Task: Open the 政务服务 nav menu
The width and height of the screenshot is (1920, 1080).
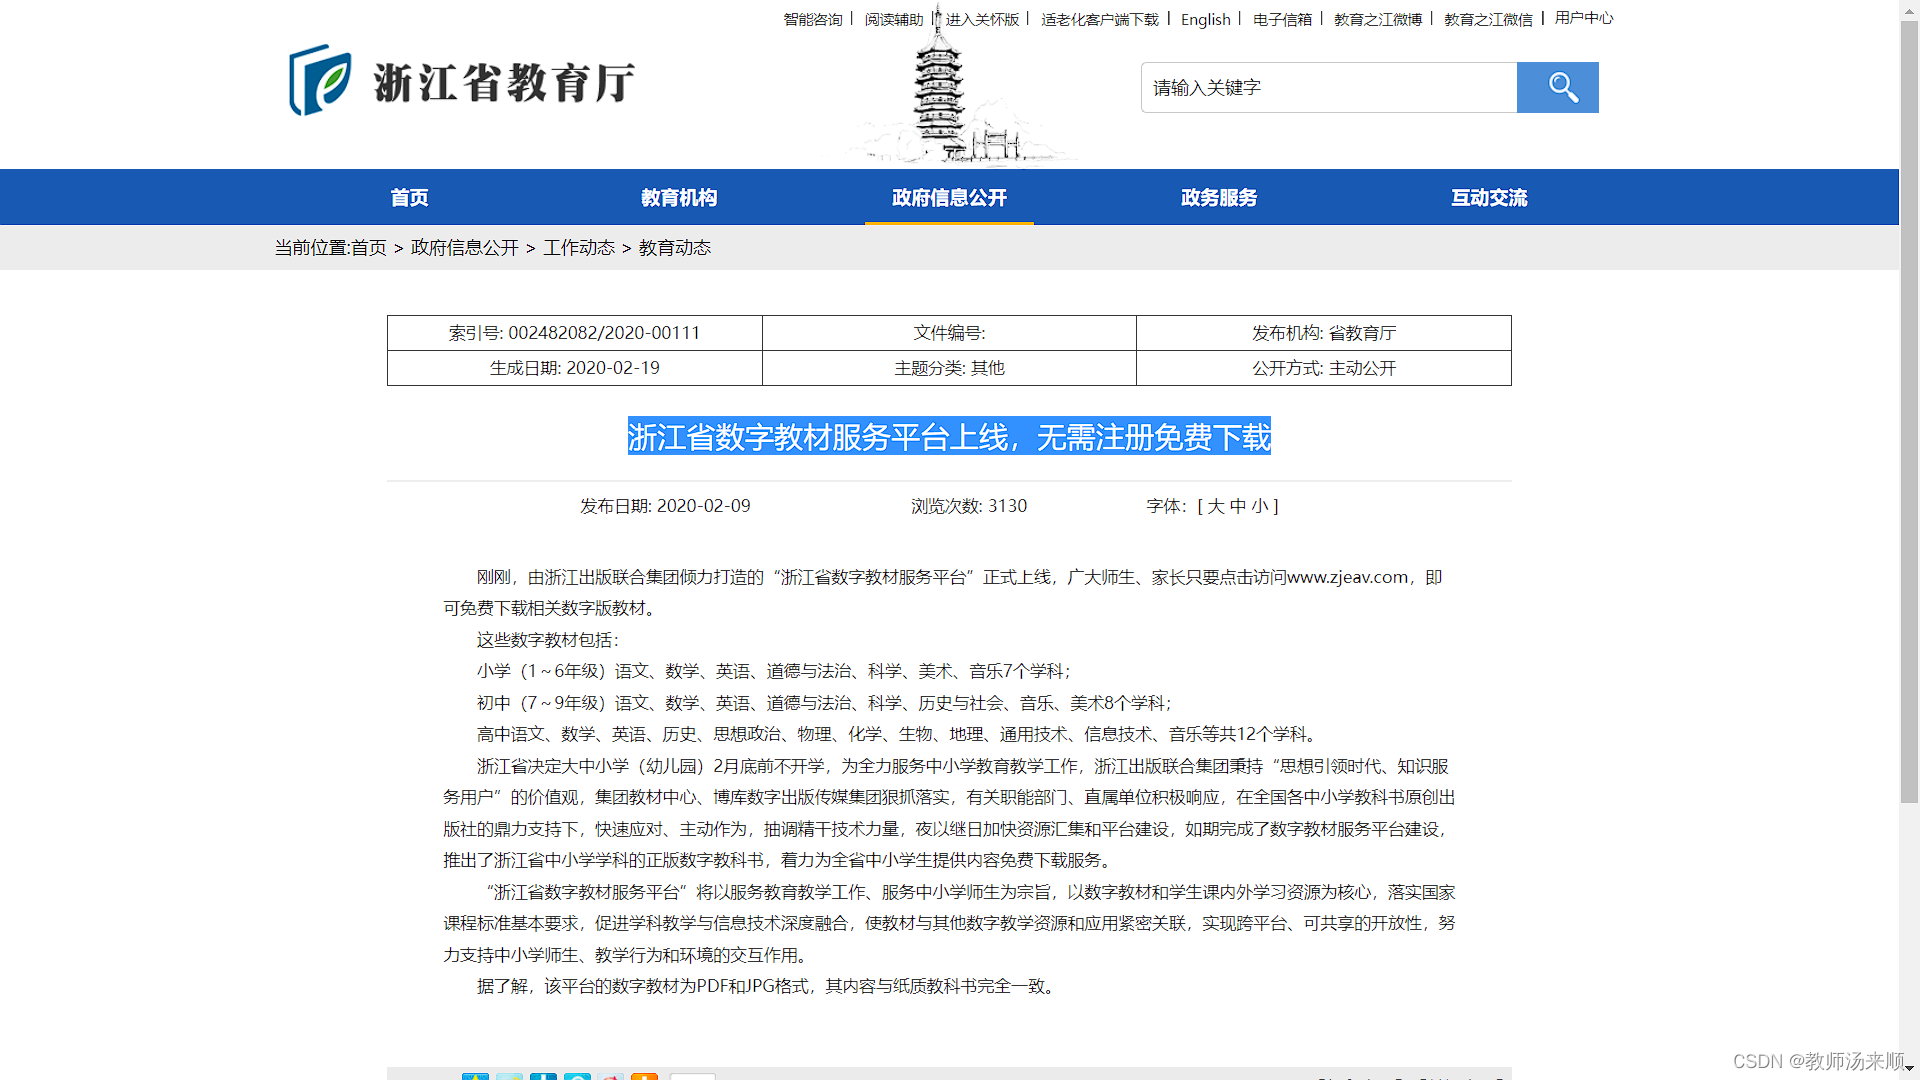Action: pos(1218,198)
